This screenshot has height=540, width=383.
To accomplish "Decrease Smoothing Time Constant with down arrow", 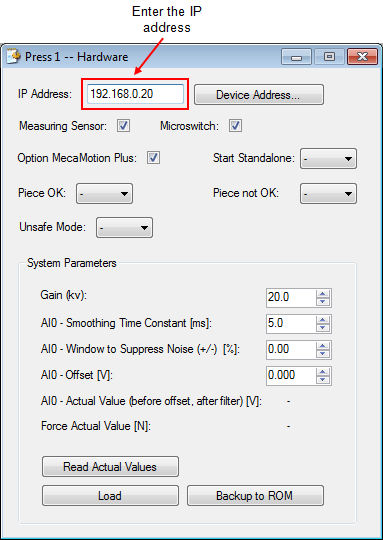I will pyautogui.click(x=323, y=328).
